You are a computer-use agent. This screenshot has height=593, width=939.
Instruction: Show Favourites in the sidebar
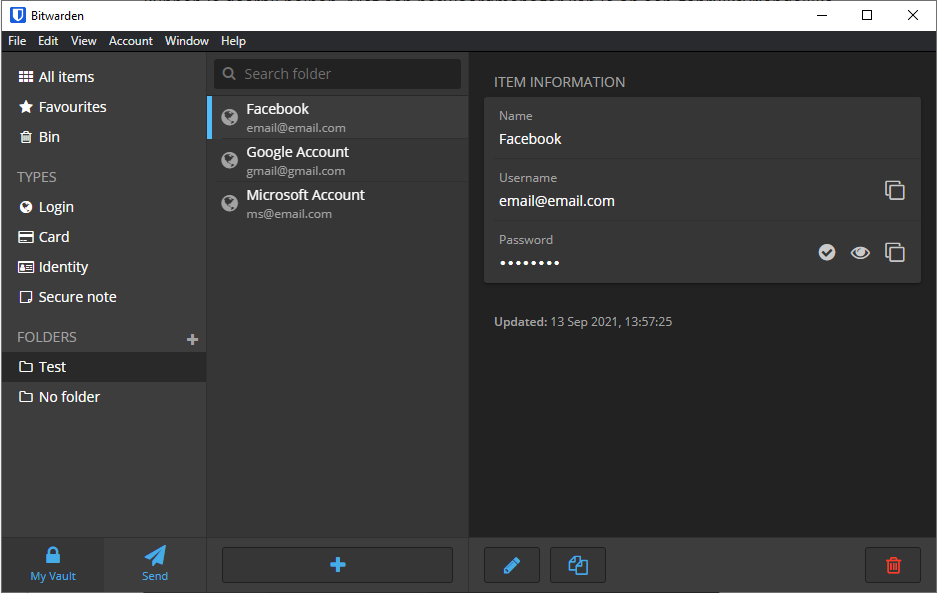click(62, 107)
